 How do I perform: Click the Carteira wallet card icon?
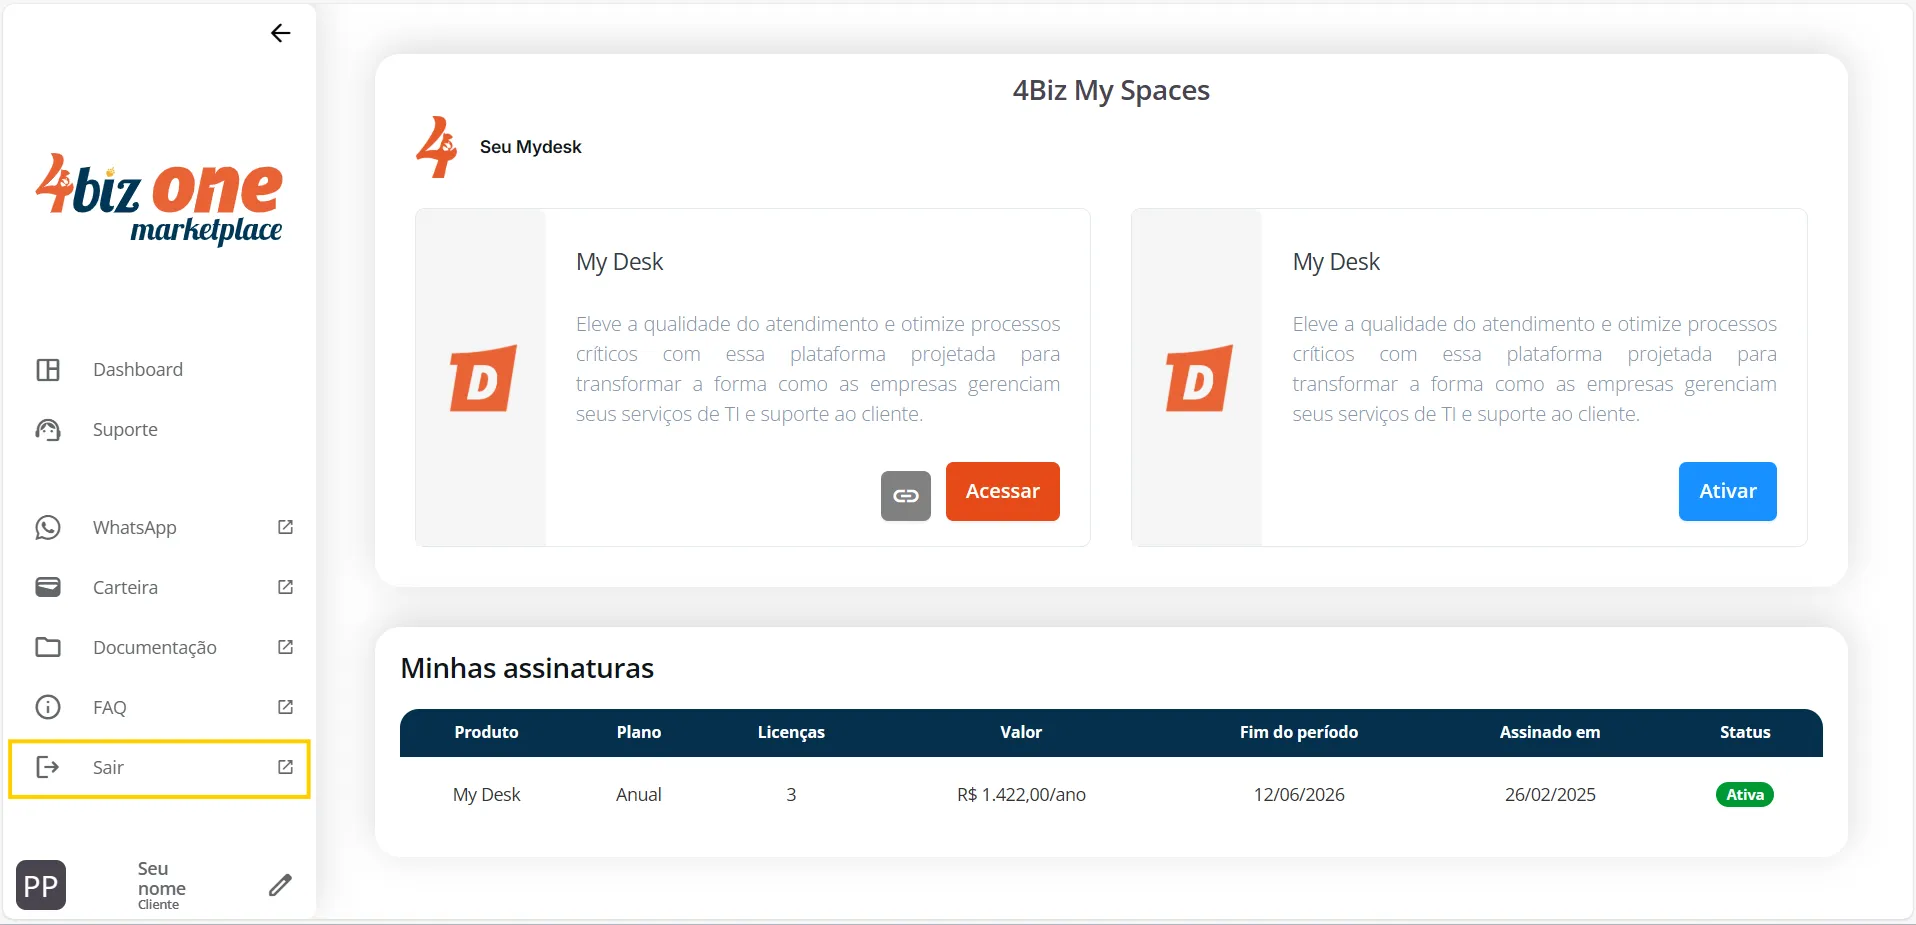[x=48, y=587]
